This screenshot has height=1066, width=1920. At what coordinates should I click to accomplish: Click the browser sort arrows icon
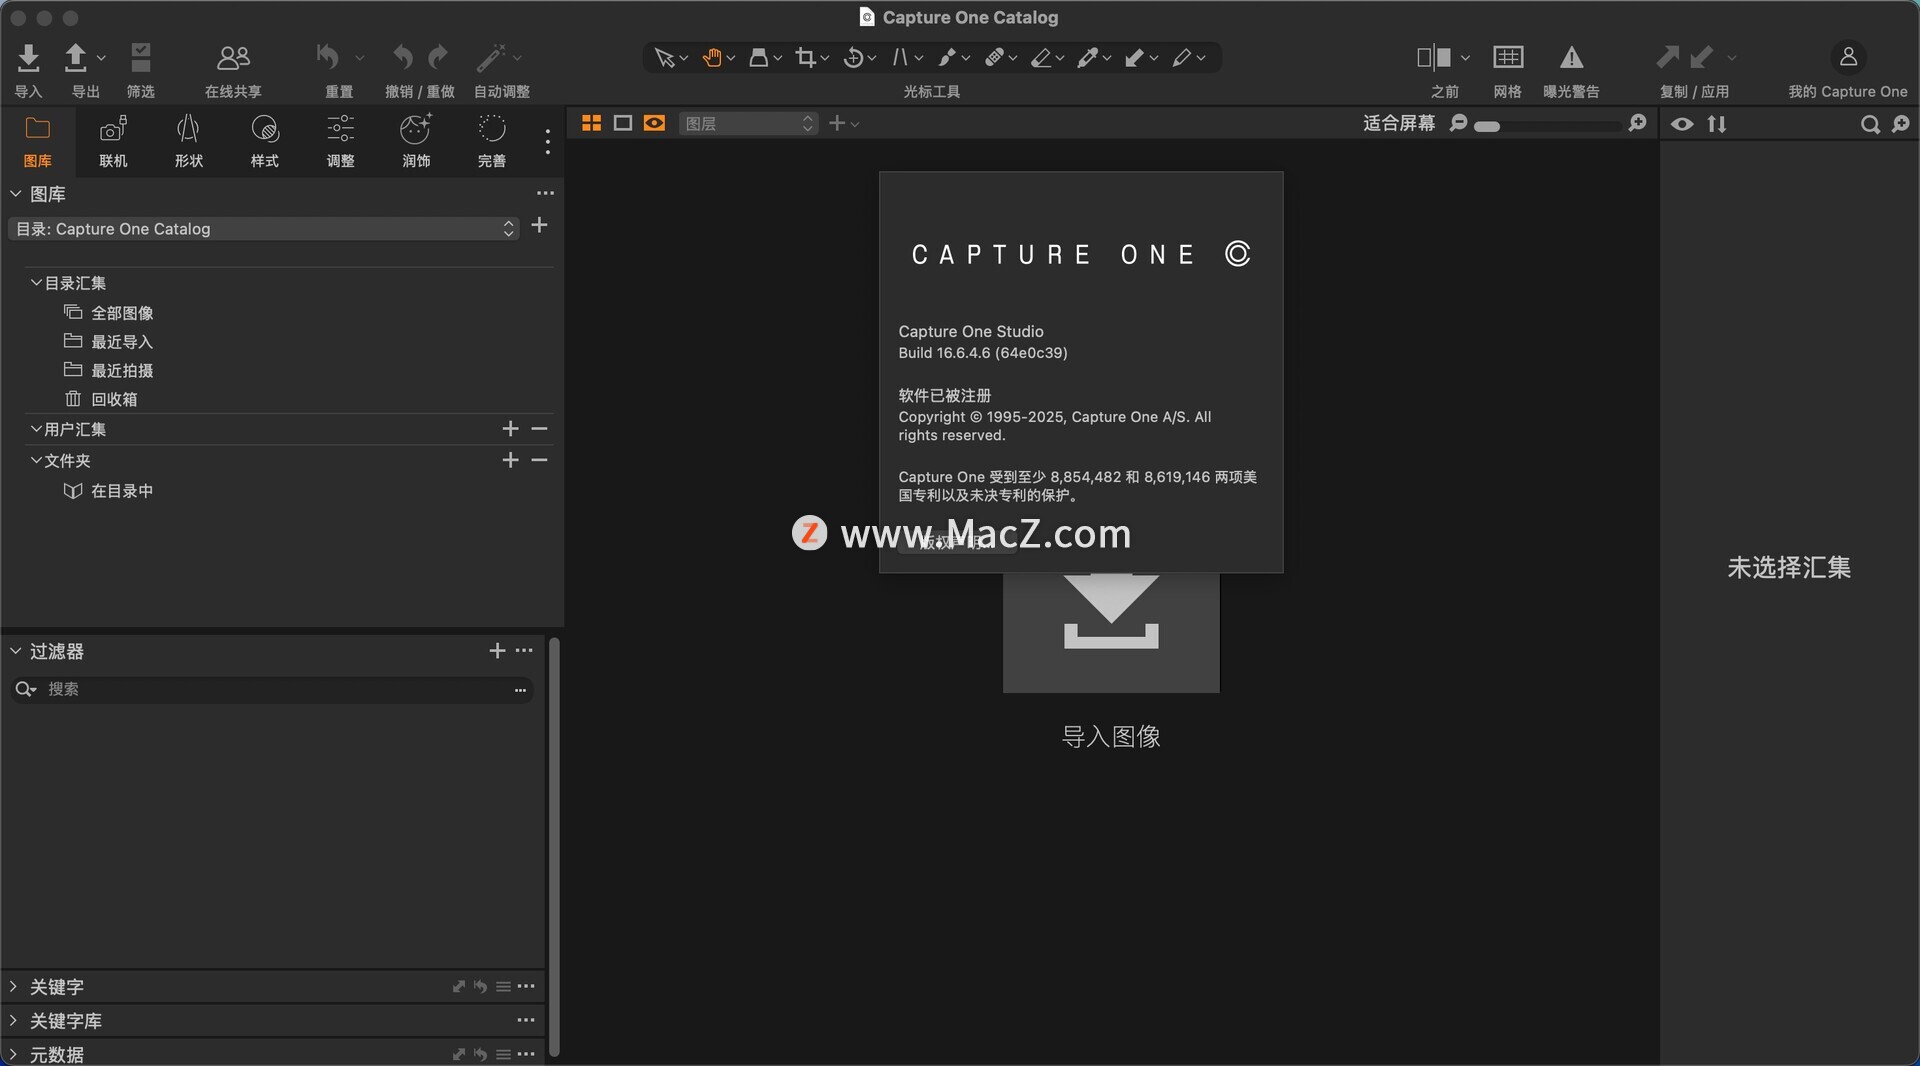(1717, 124)
